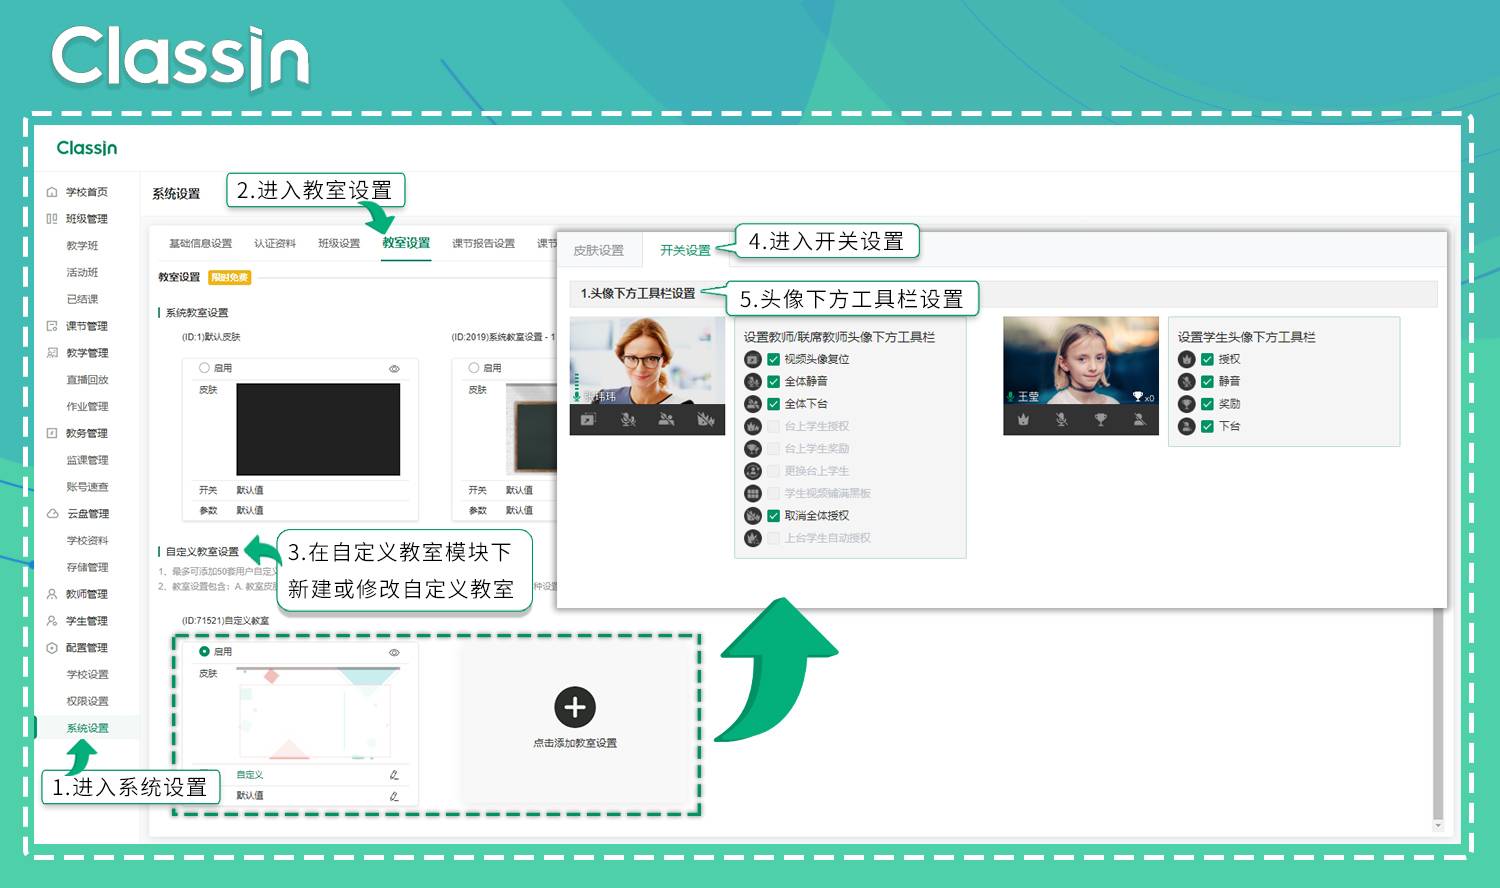Click the black skin thumbnail of 默认皮肤
Image resolution: width=1500 pixels, height=888 pixels.
point(318,429)
